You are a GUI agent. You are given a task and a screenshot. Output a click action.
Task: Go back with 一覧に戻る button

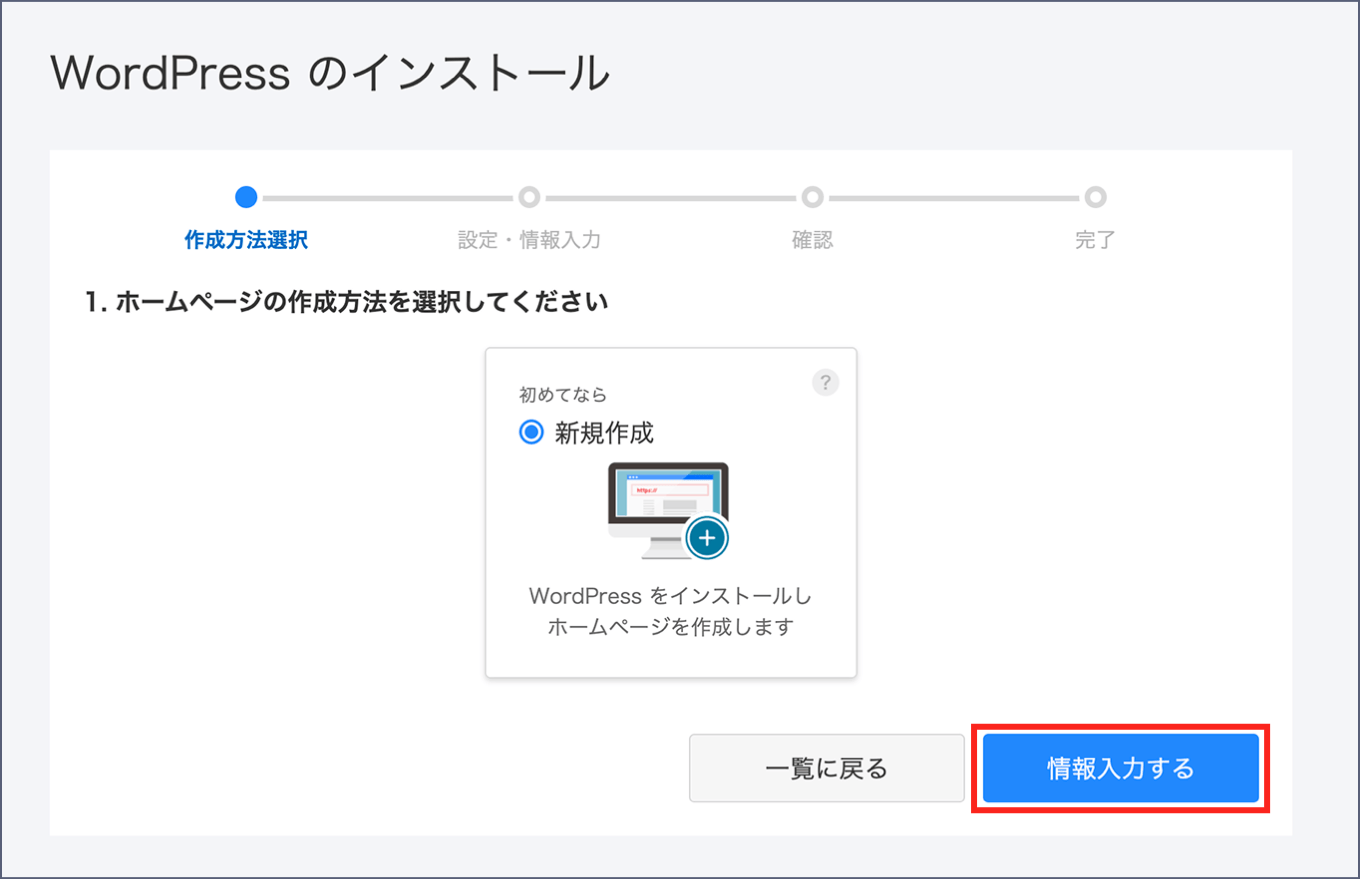click(x=826, y=768)
